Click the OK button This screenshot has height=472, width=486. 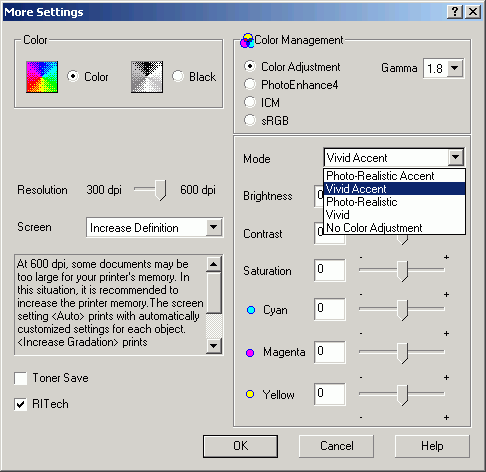click(240, 446)
